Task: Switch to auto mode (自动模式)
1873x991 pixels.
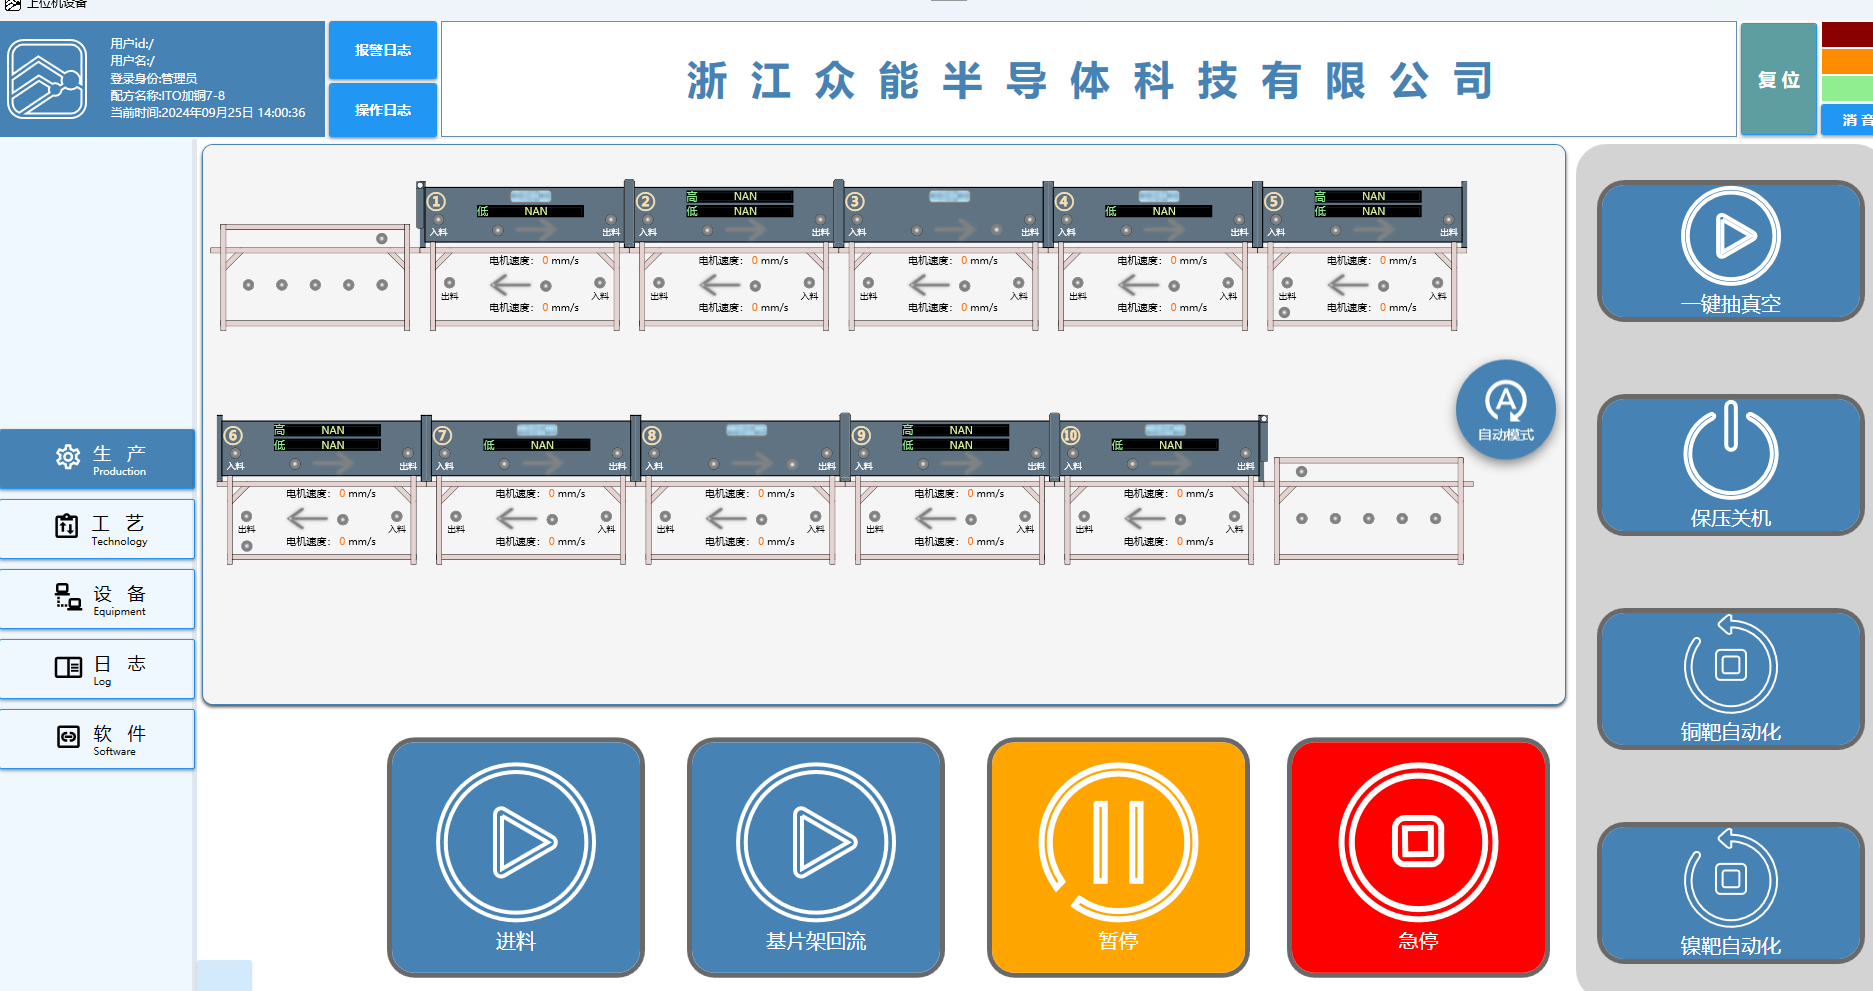Action: pos(1505,409)
